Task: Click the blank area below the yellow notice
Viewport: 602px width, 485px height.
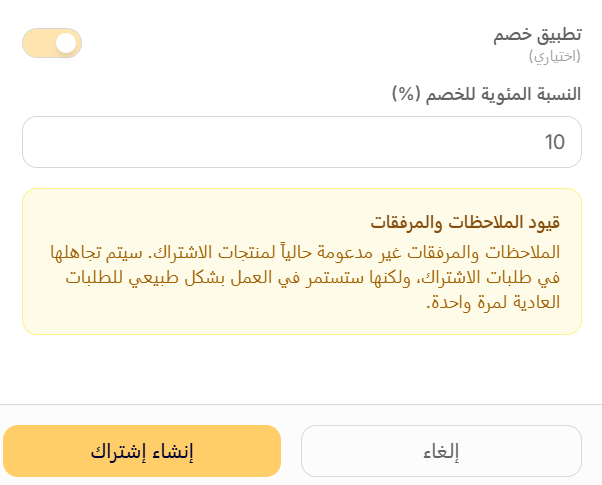Action: click(301, 368)
